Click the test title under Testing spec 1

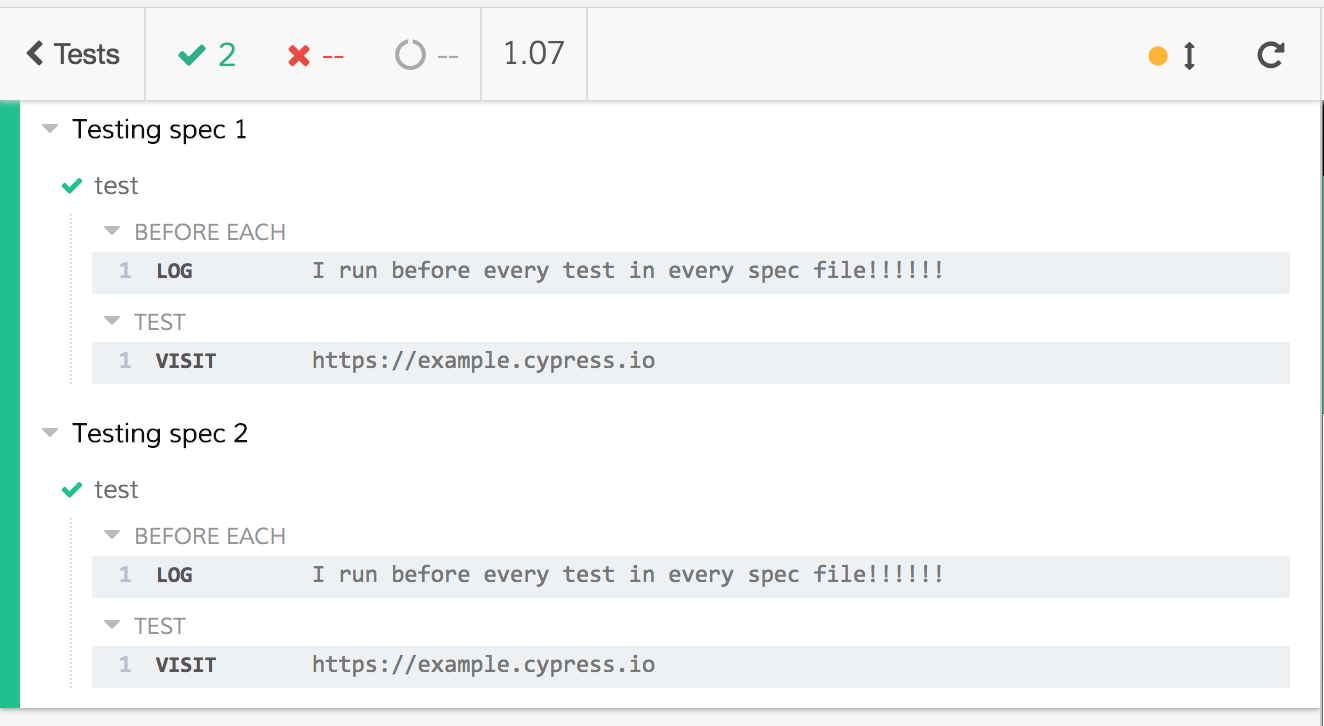117,185
